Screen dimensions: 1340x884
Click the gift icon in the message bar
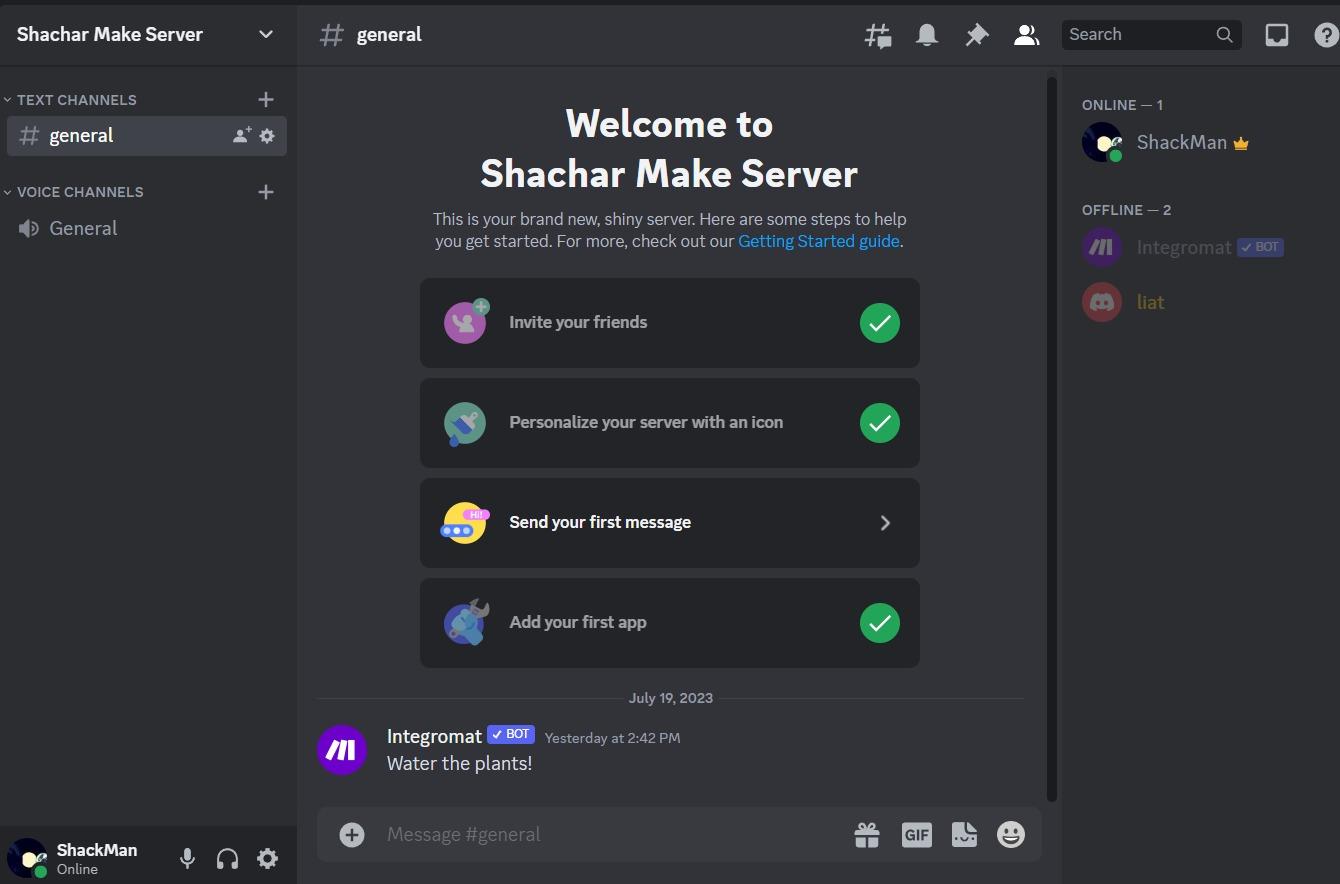click(867, 834)
